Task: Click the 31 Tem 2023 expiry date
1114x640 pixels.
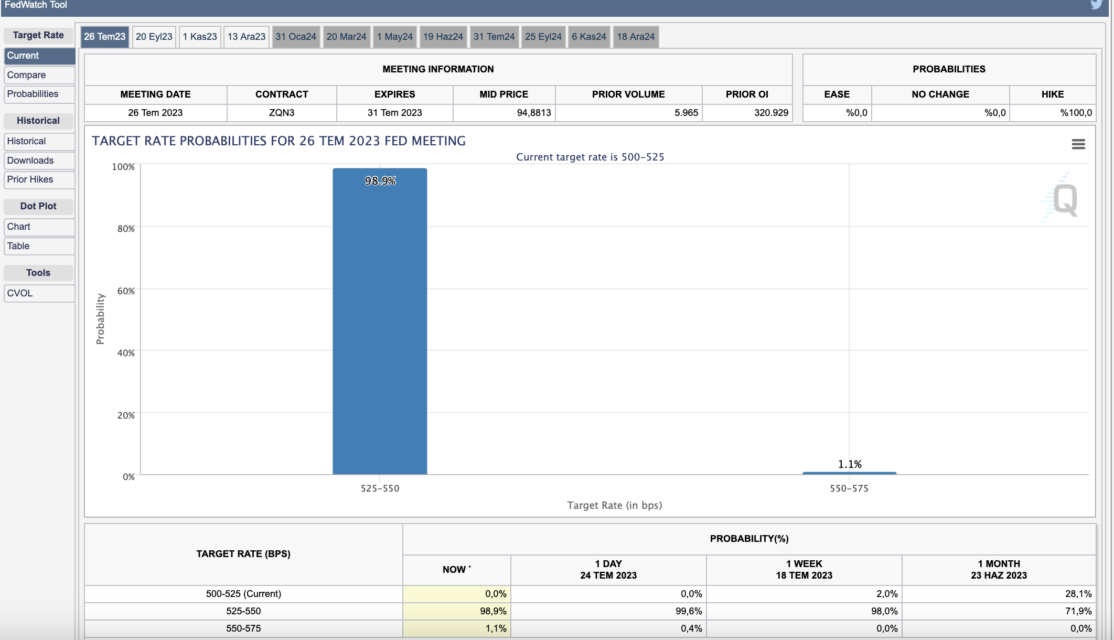Action: coord(394,113)
